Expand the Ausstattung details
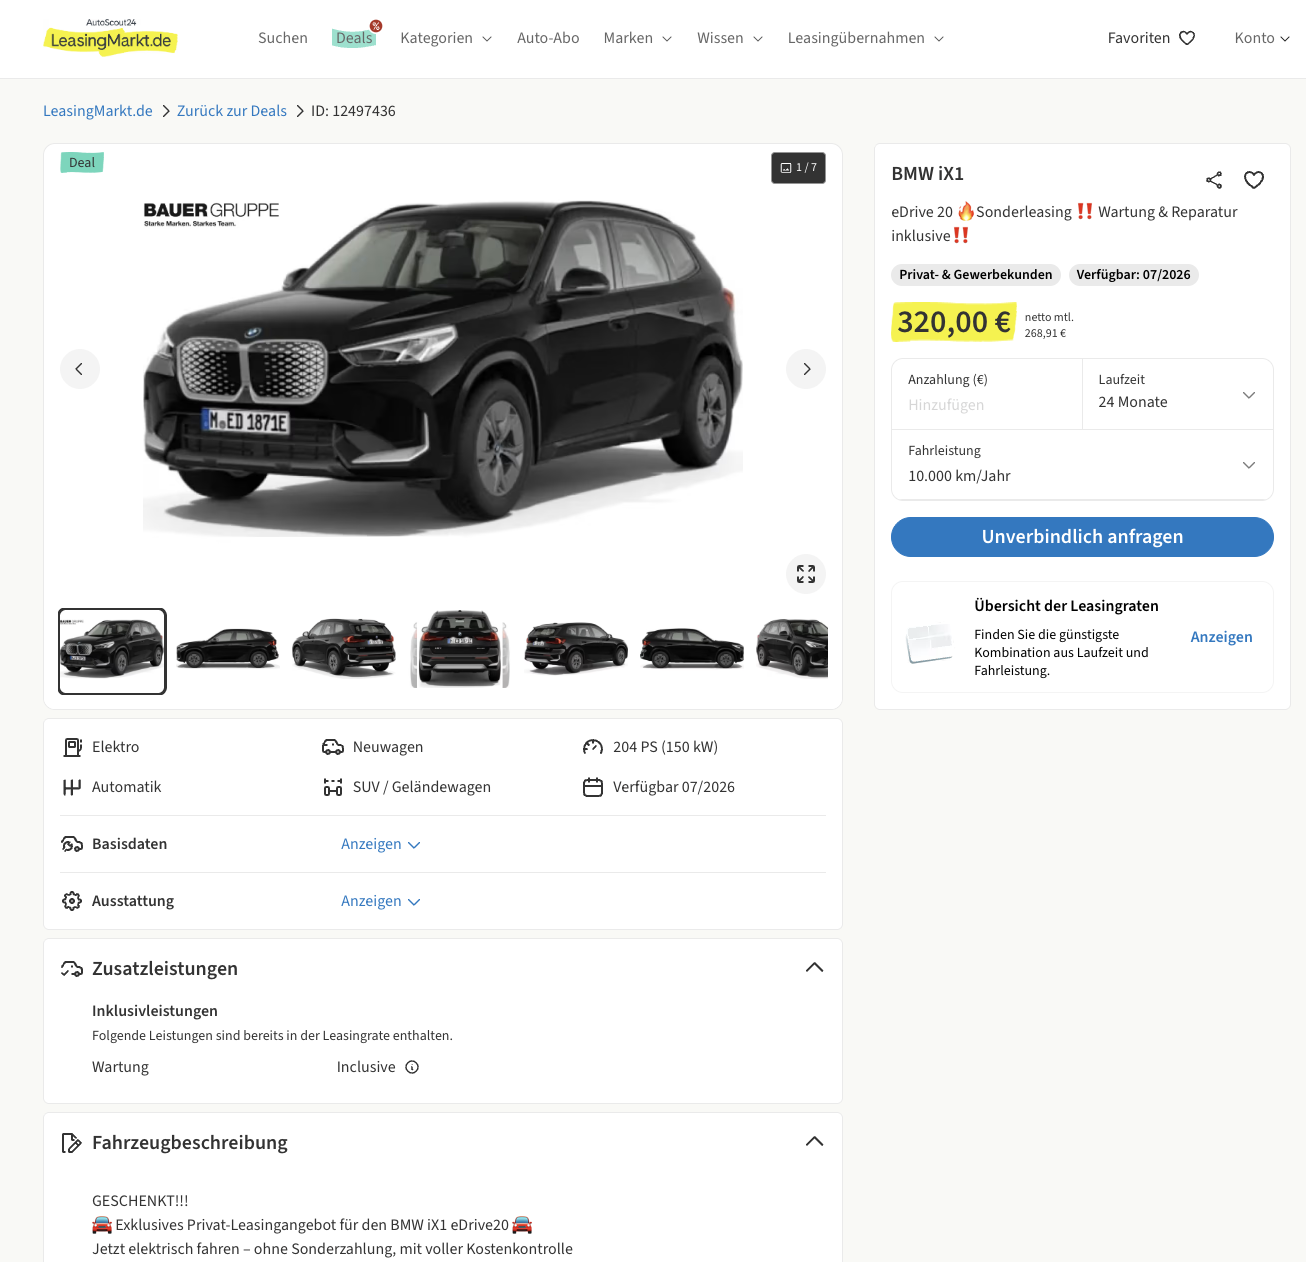The height and width of the screenshot is (1262, 1306). click(x=380, y=901)
